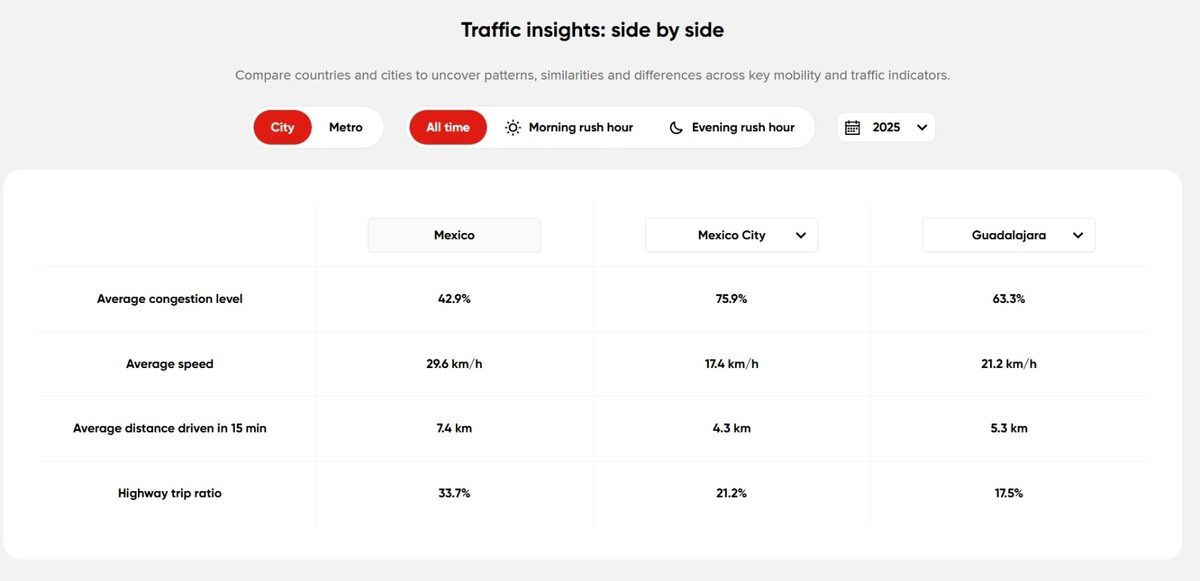The height and width of the screenshot is (581, 1200).
Task: Open the Mexico City selector dropdown
Action: point(731,236)
